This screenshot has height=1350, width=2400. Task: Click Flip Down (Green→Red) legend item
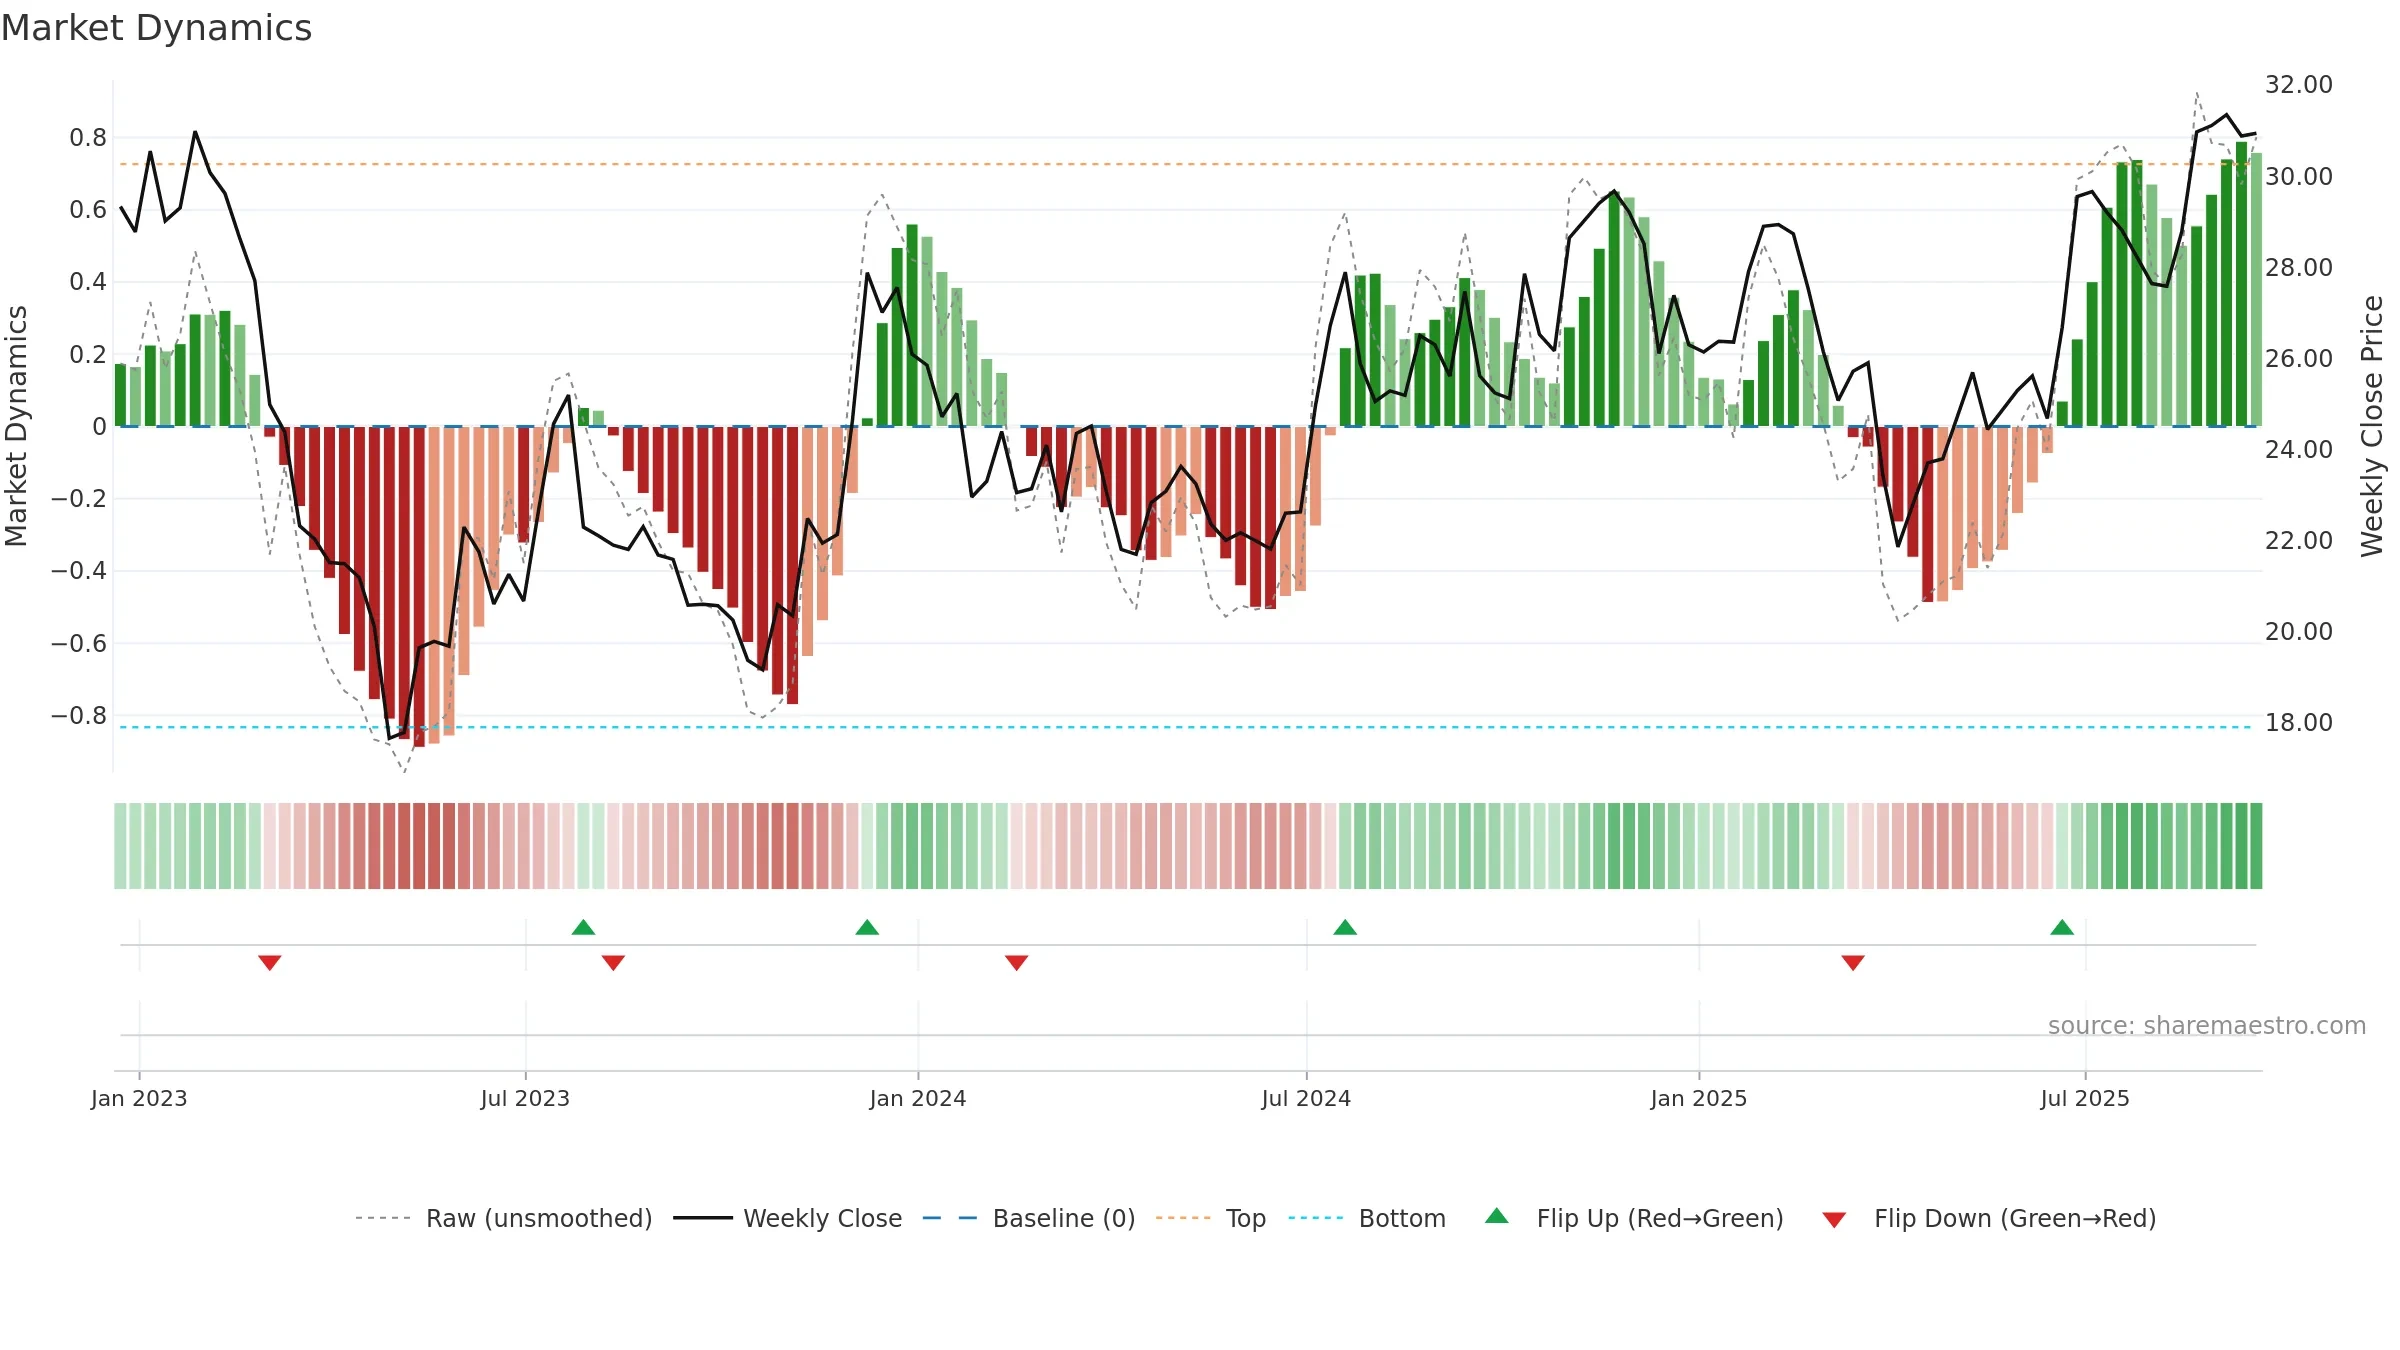point(1988,1218)
